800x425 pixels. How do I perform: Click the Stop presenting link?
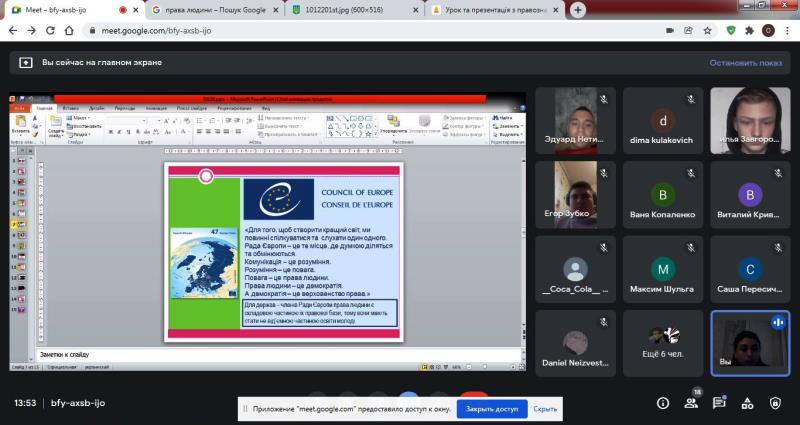point(745,62)
